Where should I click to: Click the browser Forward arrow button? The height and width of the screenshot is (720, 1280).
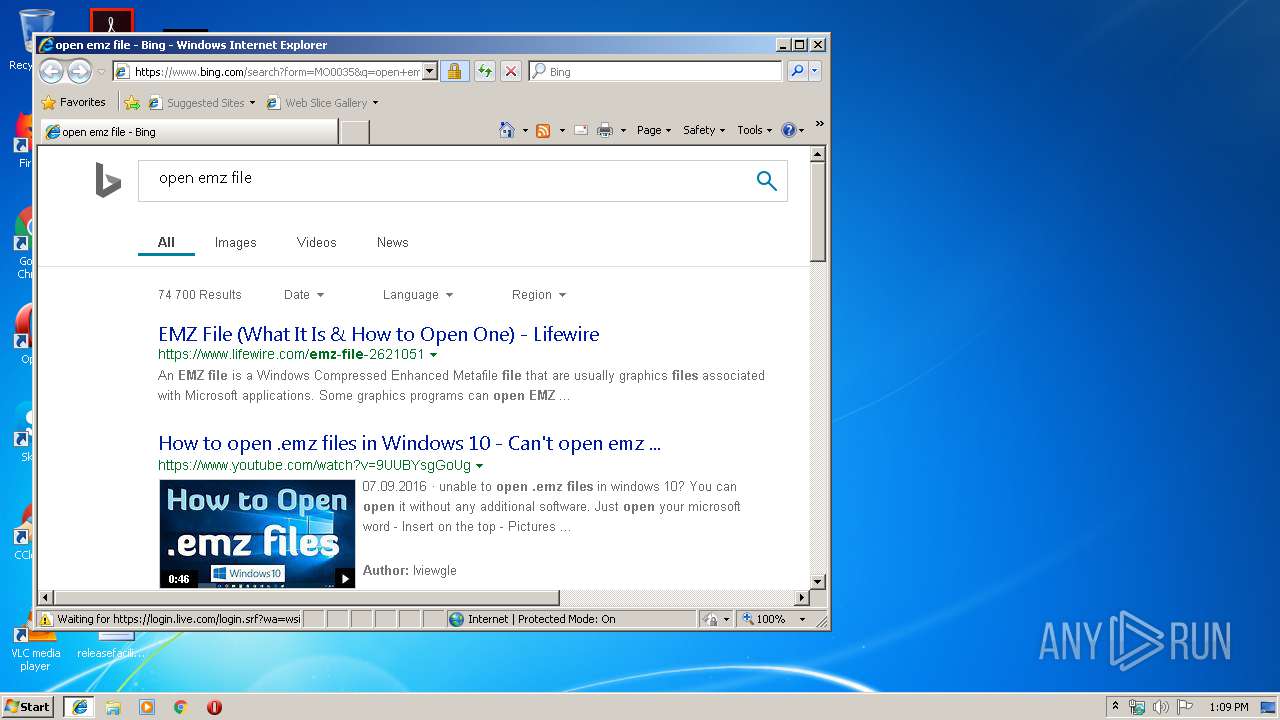(79, 71)
